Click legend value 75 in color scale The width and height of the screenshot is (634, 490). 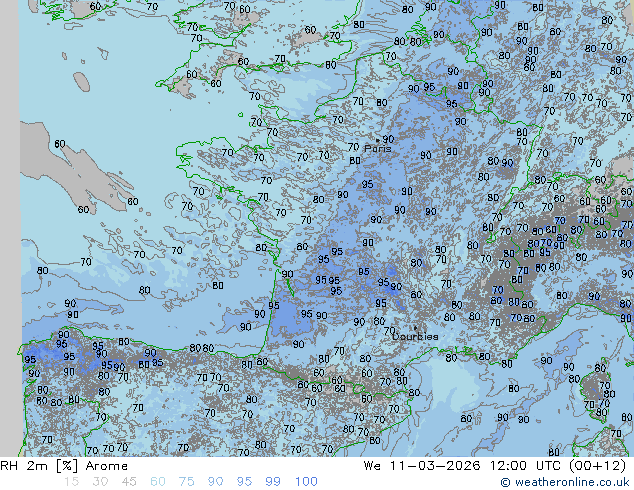pos(186,482)
